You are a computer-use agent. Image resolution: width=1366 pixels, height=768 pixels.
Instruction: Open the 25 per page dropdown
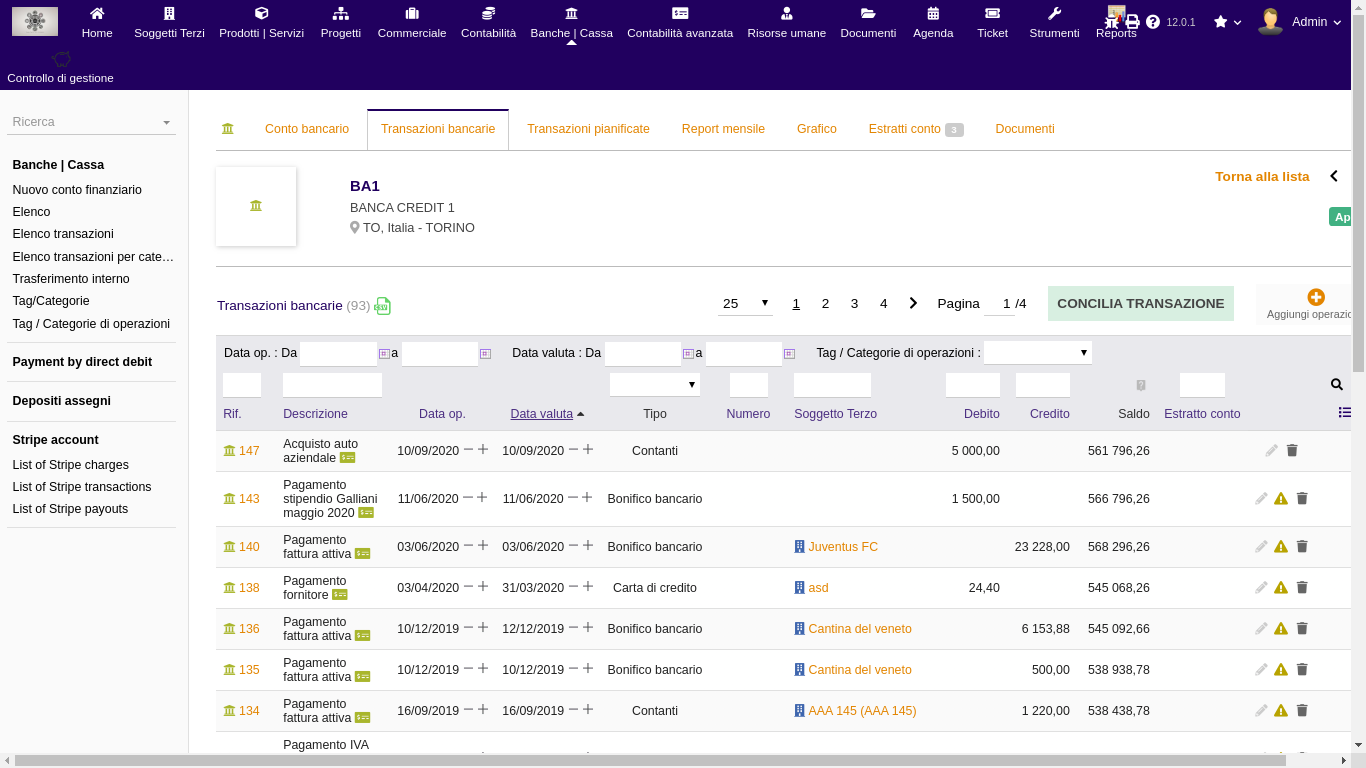click(x=745, y=303)
